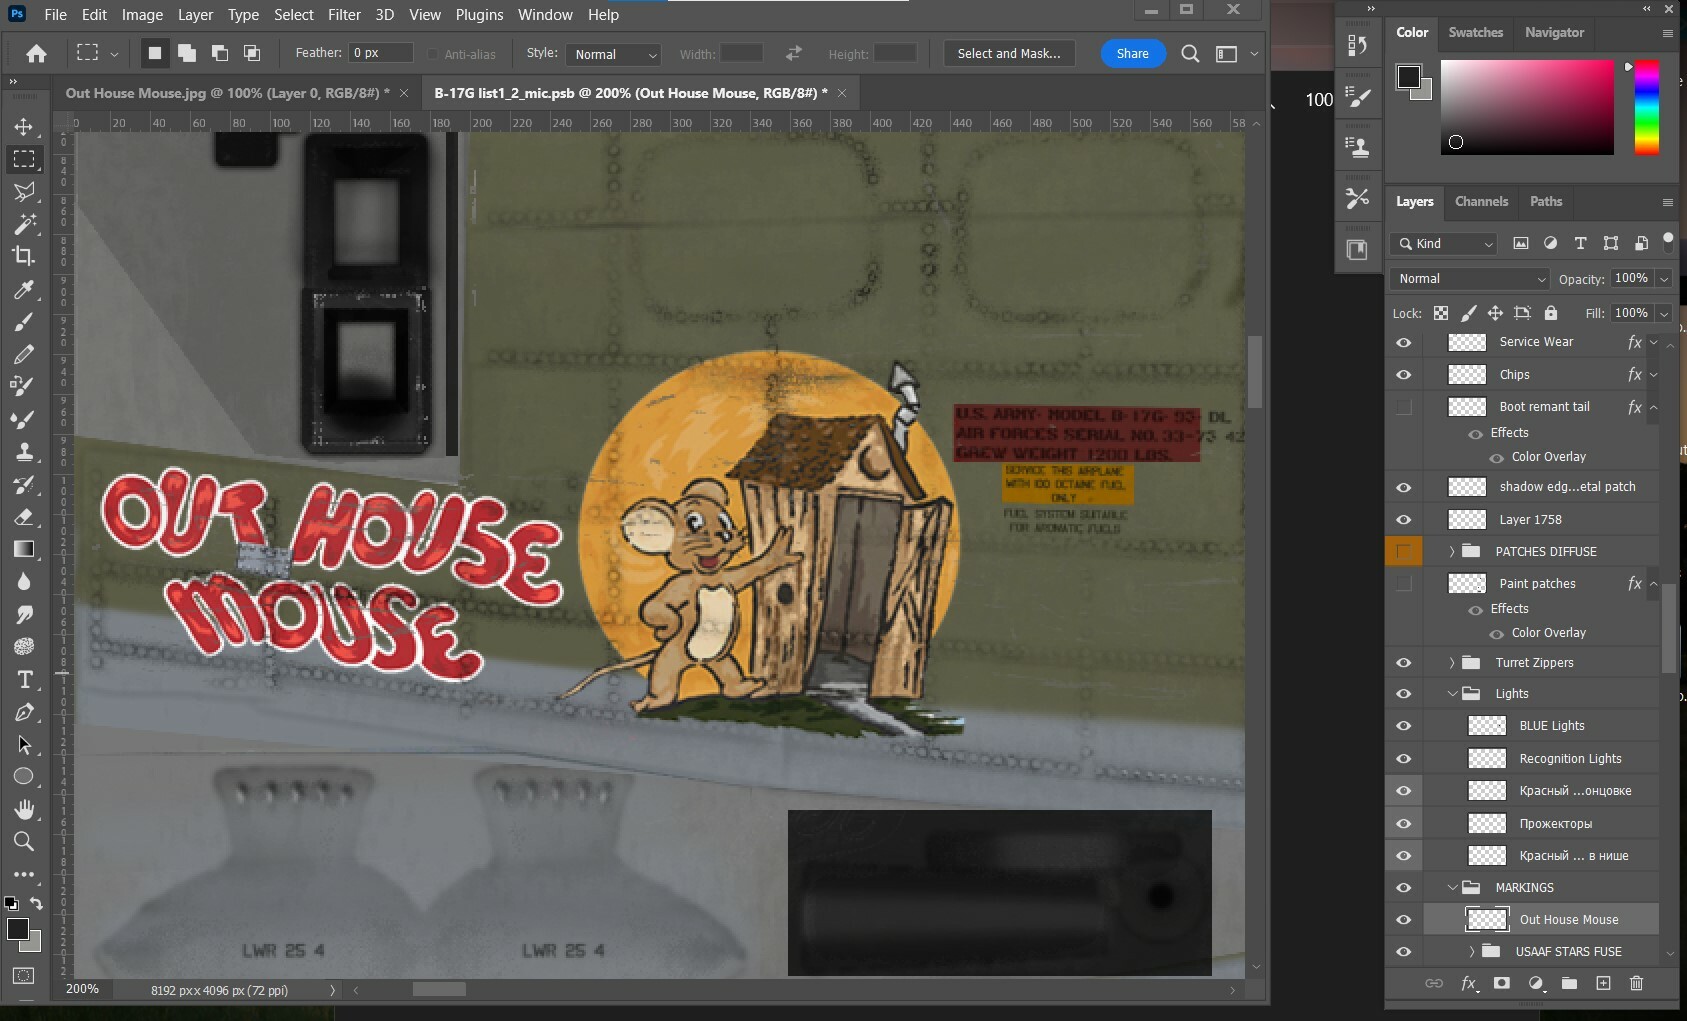Viewport: 1687px width, 1021px height.
Task: Open the Plugins menu
Action: pos(479,15)
